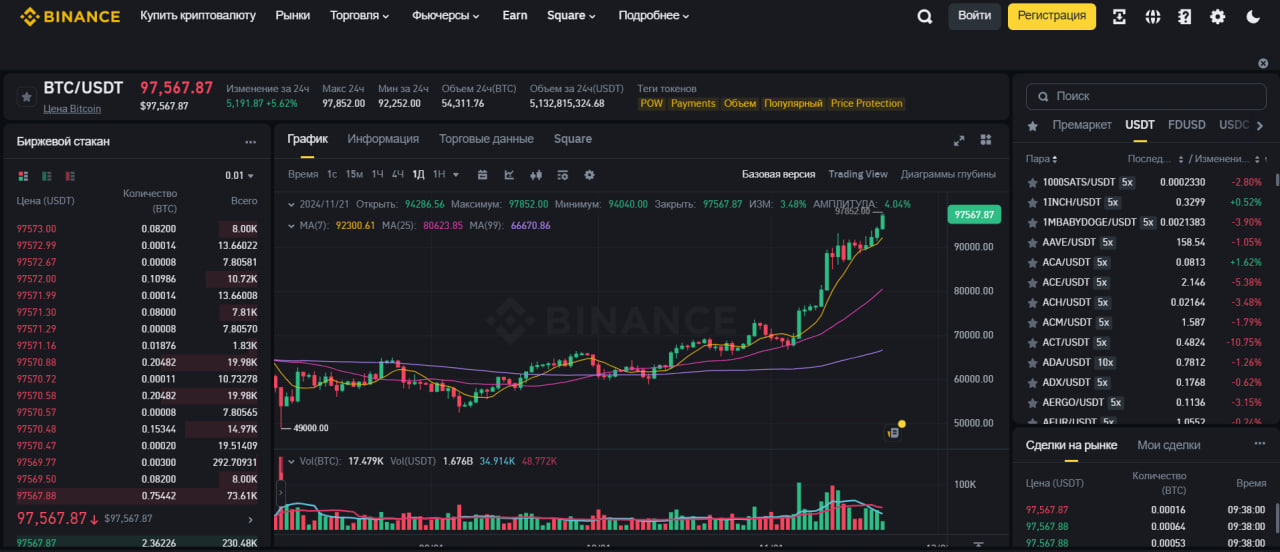Favorite the 1000SATS/USDT pair
The width and height of the screenshot is (1280, 552).
(x=1033, y=182)
